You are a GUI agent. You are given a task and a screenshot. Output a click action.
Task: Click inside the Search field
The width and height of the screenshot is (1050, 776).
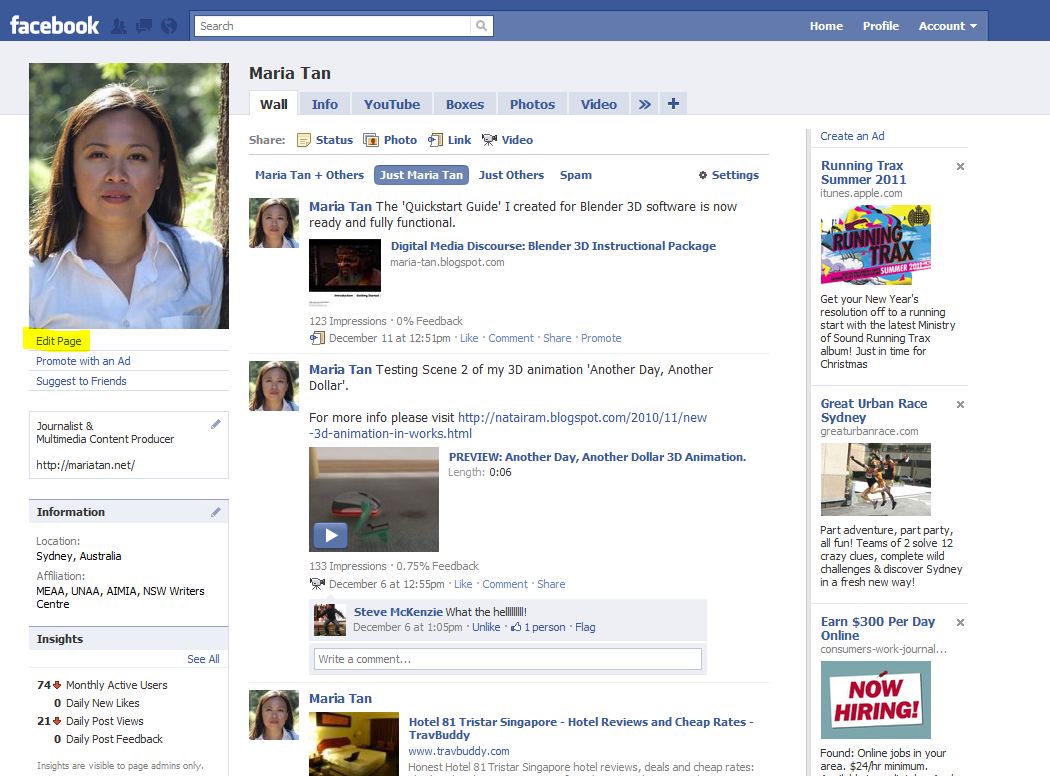coord(332,25)
